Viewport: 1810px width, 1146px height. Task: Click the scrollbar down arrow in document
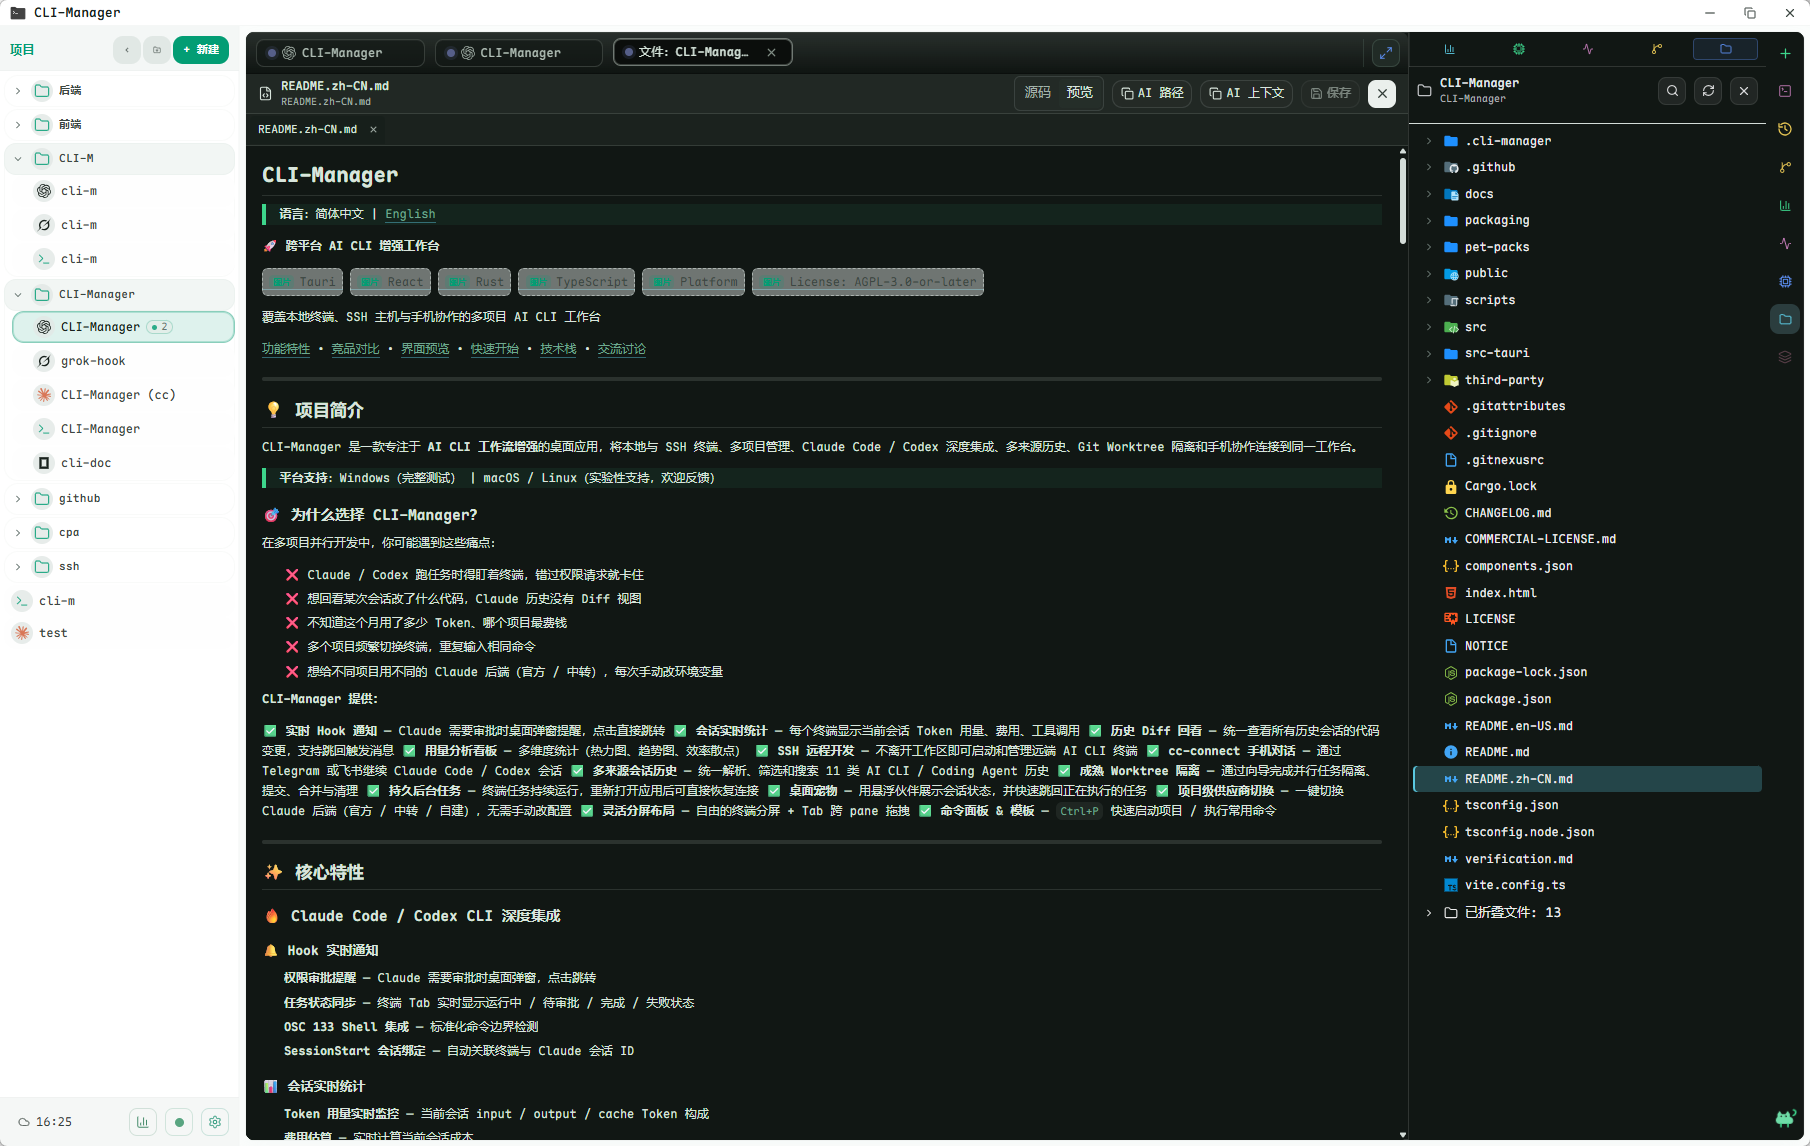coord(1402,1135)
